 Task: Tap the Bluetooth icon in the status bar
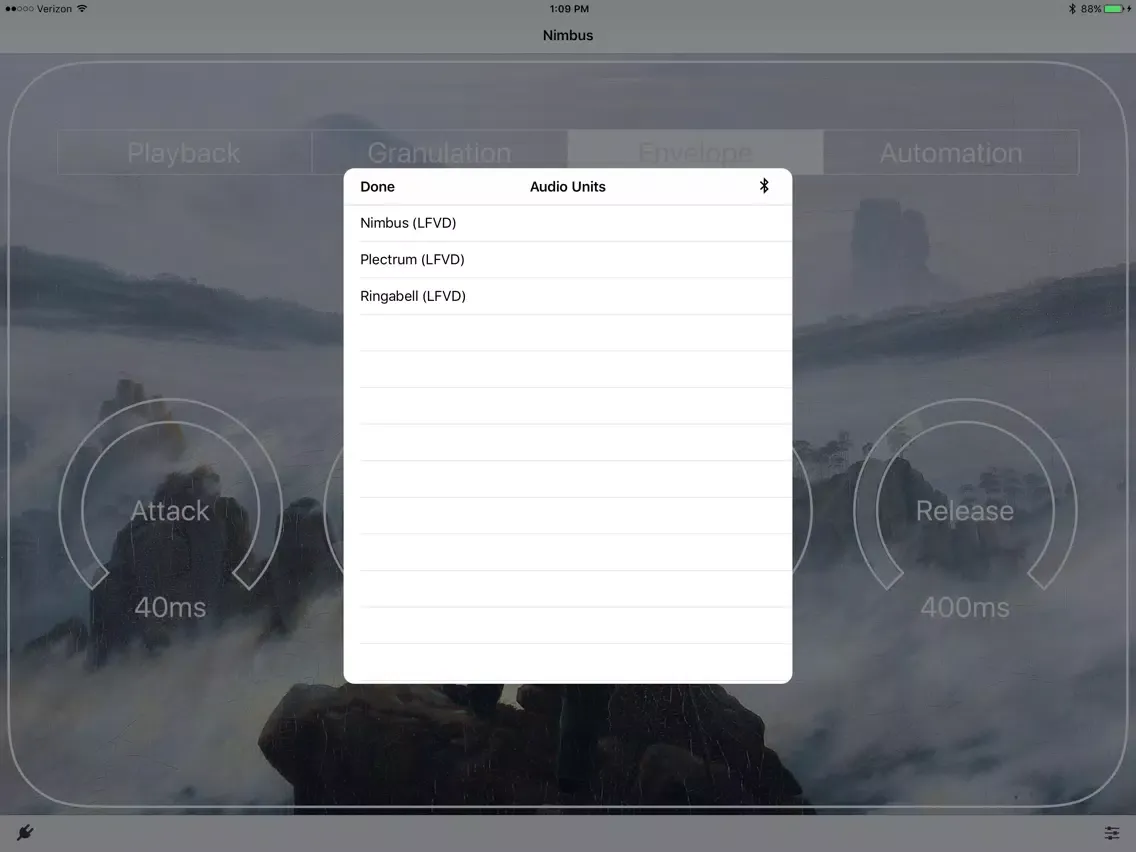pos(1072,9)
